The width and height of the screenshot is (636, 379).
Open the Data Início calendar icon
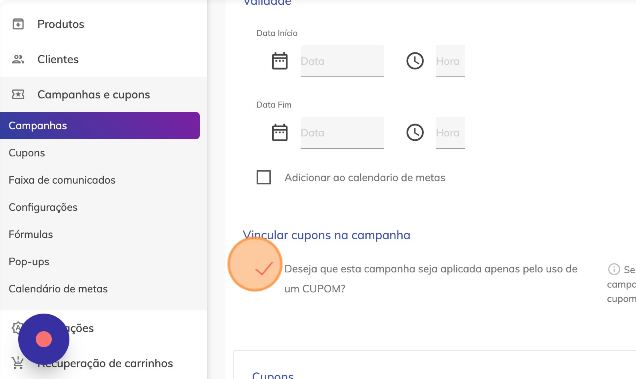[x=279, y=61]
